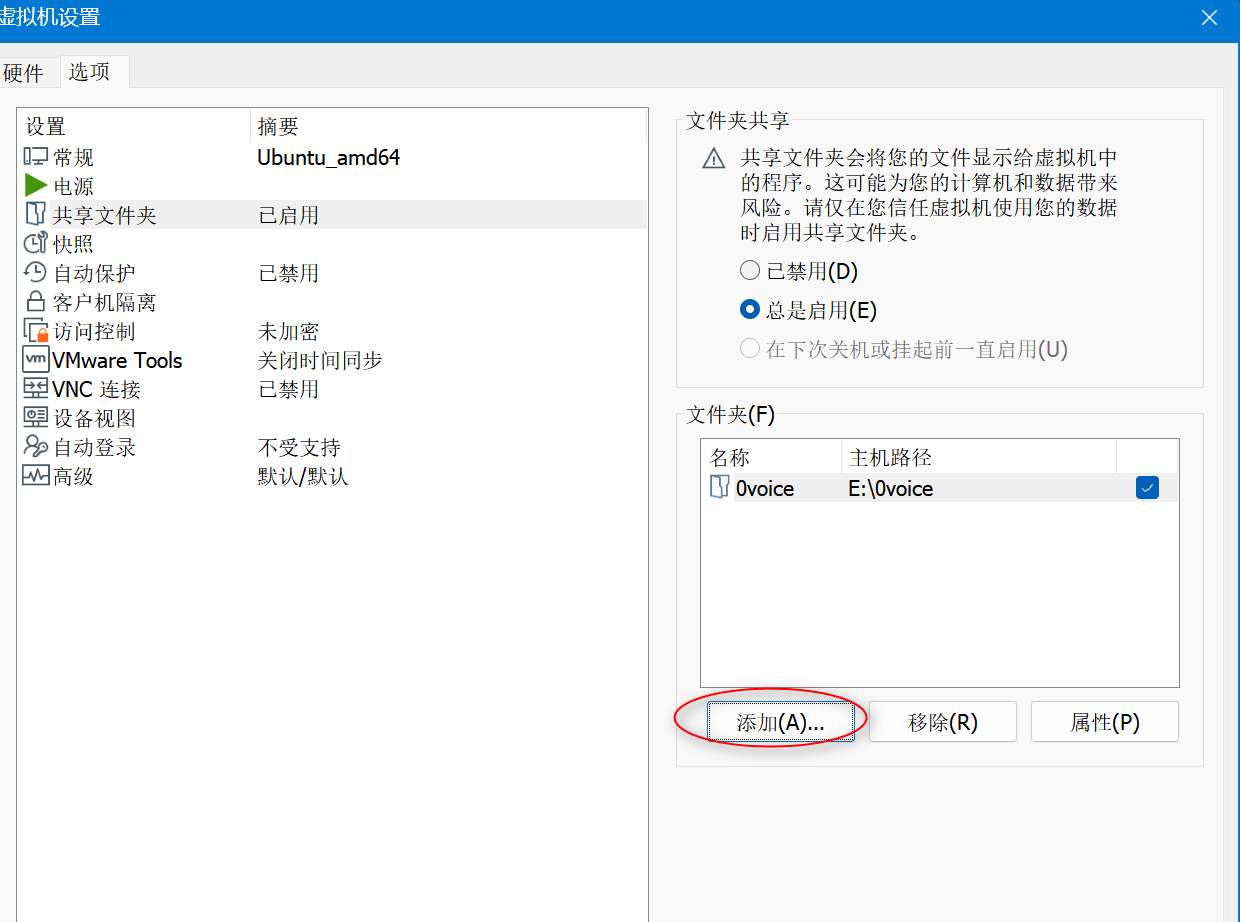Click the Ubuntu_amd64 summary value
The height and width of the screenshot is (922, 1240).
pyautogui.click(x=329, y=157)
